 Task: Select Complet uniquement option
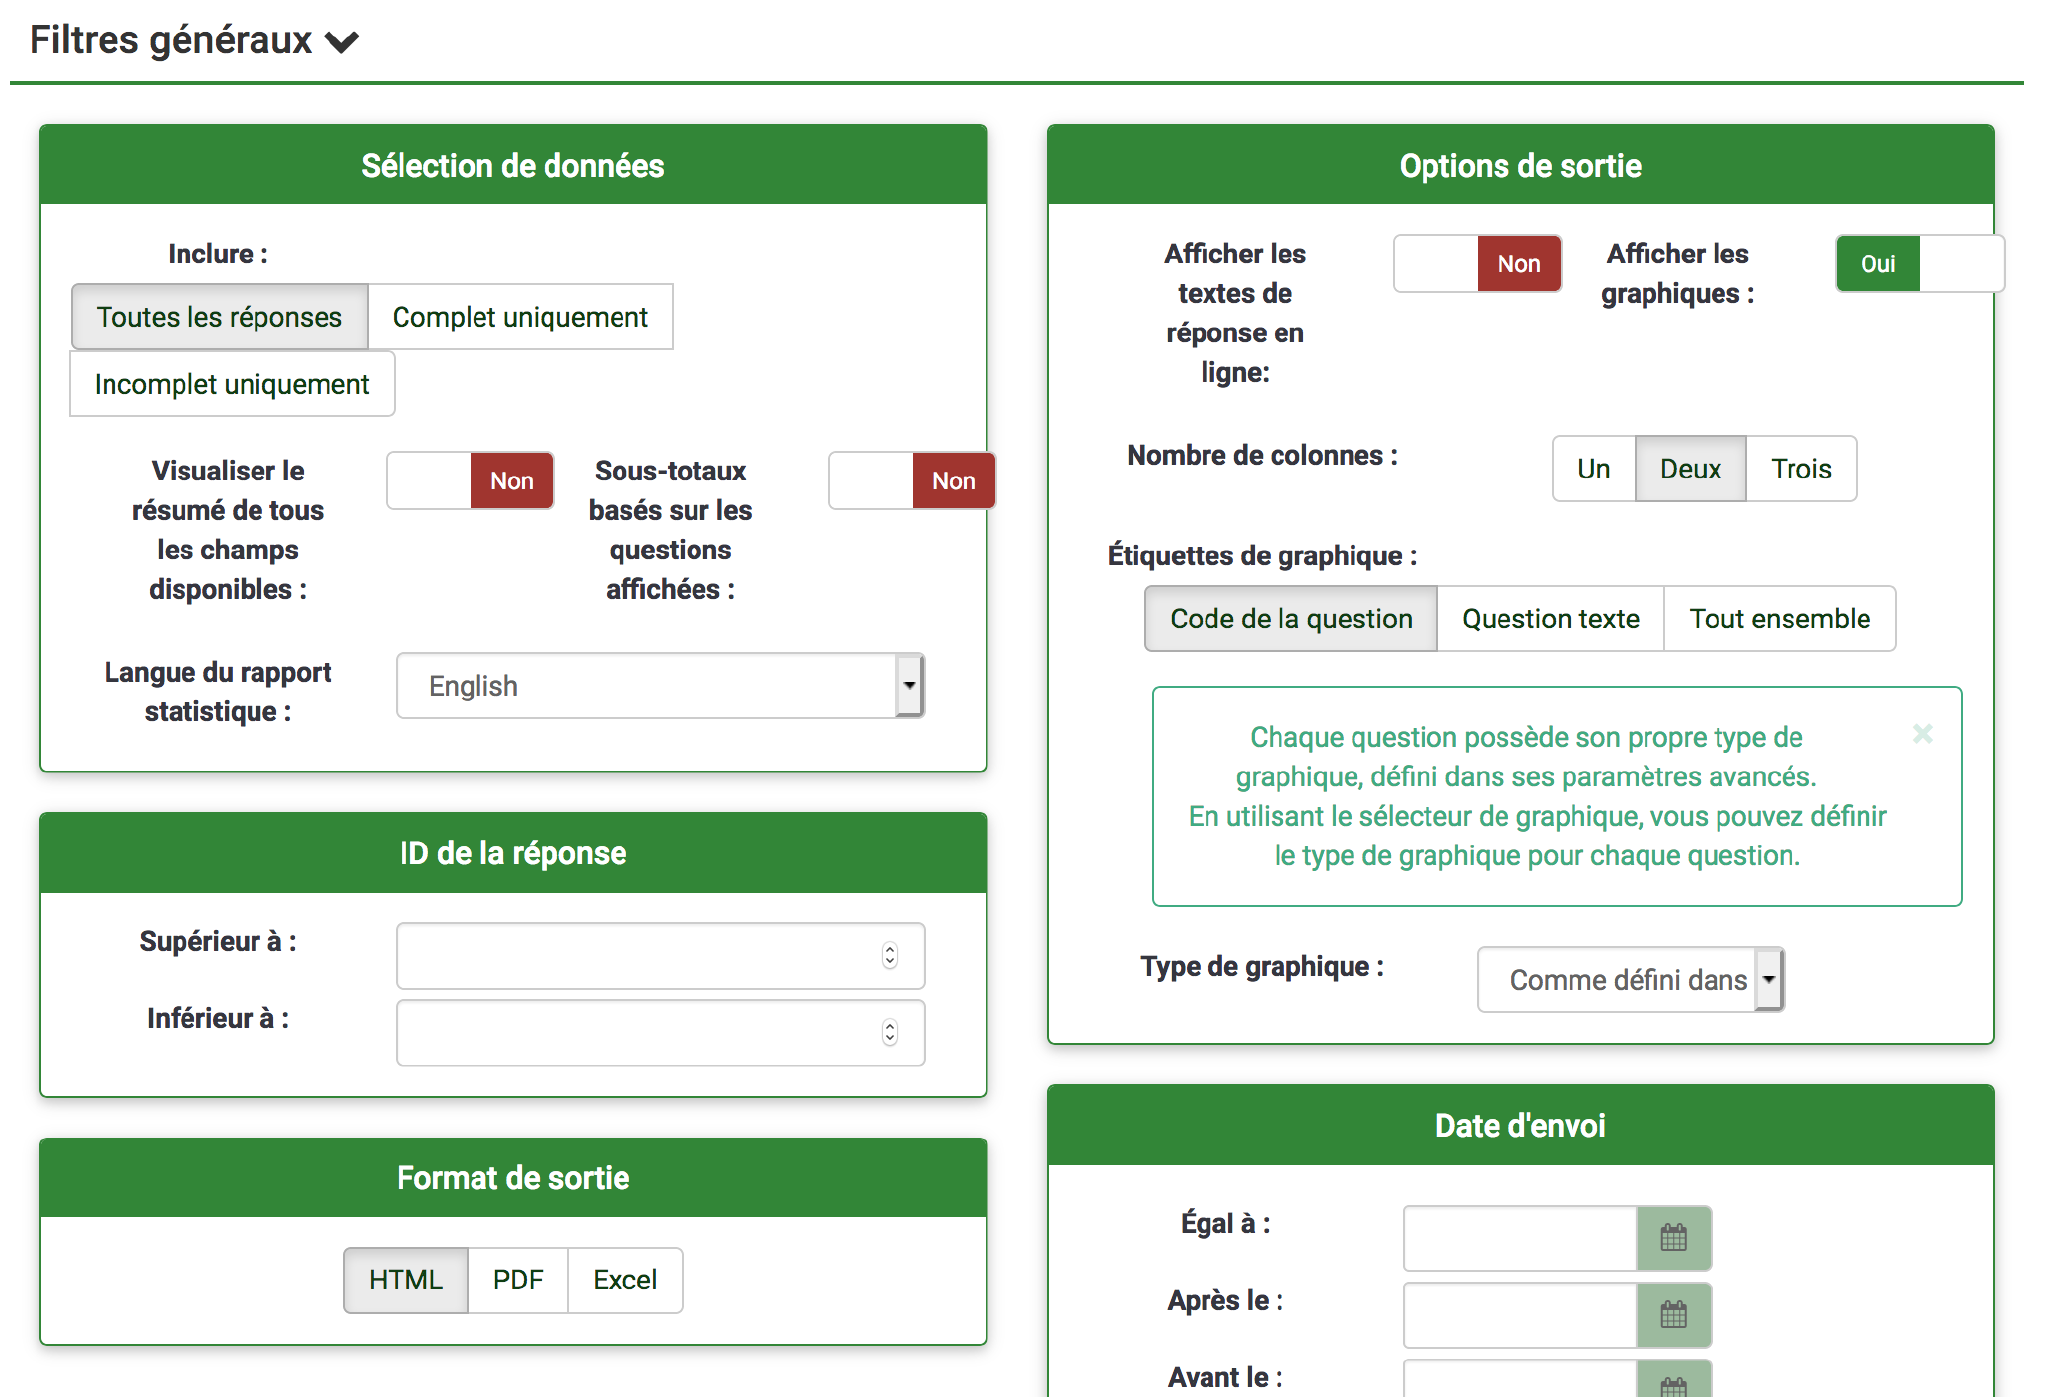(520, 317)
